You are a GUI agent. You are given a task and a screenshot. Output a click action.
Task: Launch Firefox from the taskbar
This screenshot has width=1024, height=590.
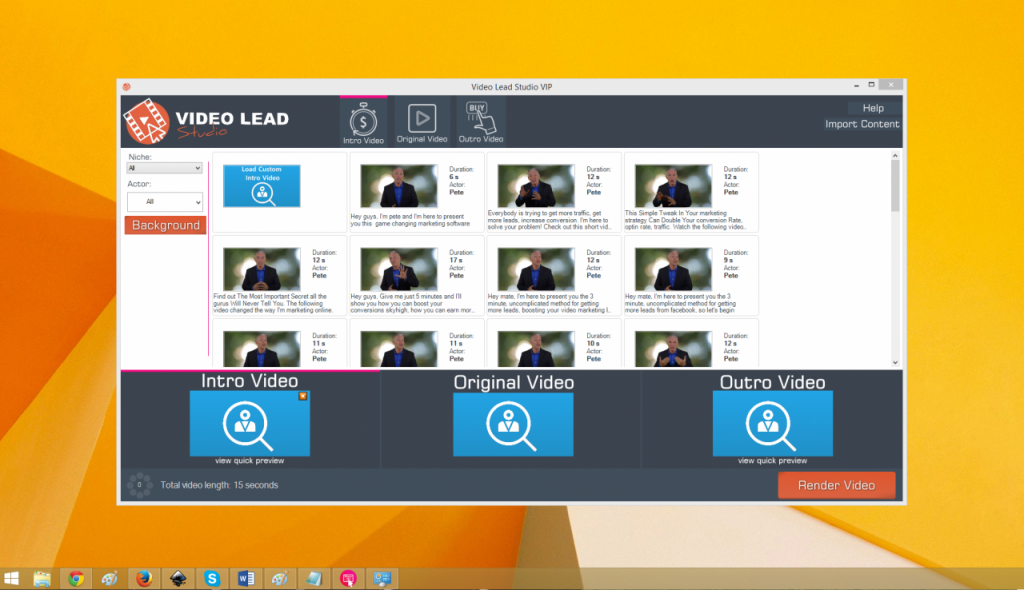143,578
